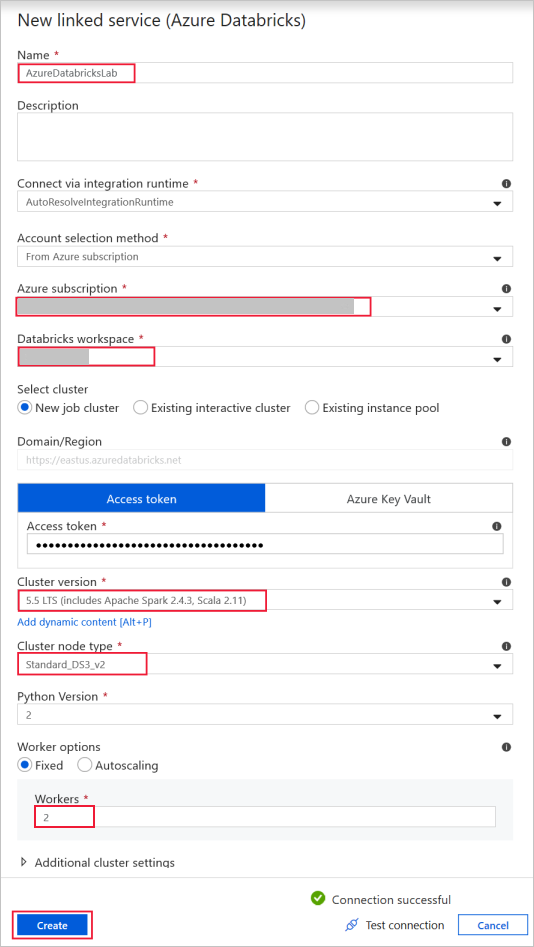
Task: Click into the Description text box
Action: pyautogui.click(x=265, y=136)
